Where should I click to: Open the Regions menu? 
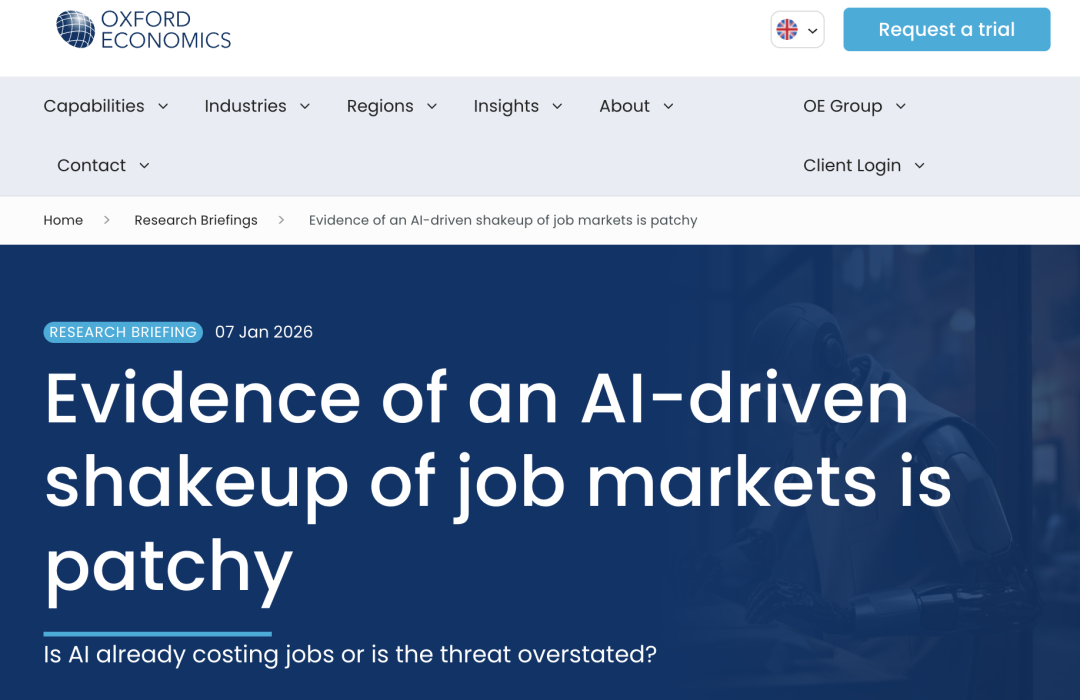(x=380, y=106)
